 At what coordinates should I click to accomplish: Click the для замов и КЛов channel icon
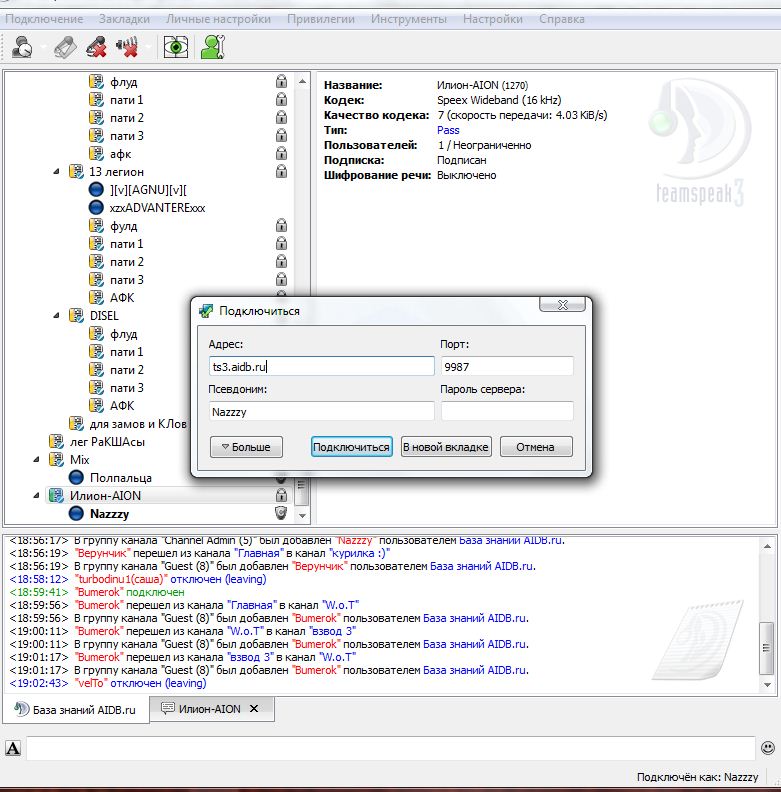click(76, 423)
